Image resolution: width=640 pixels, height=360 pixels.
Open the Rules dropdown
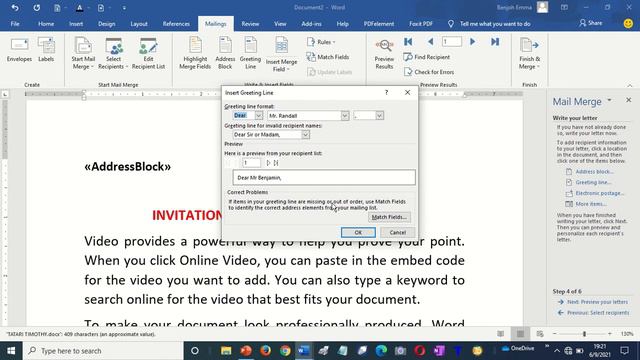pyautogui.click(x=321, y=42)
